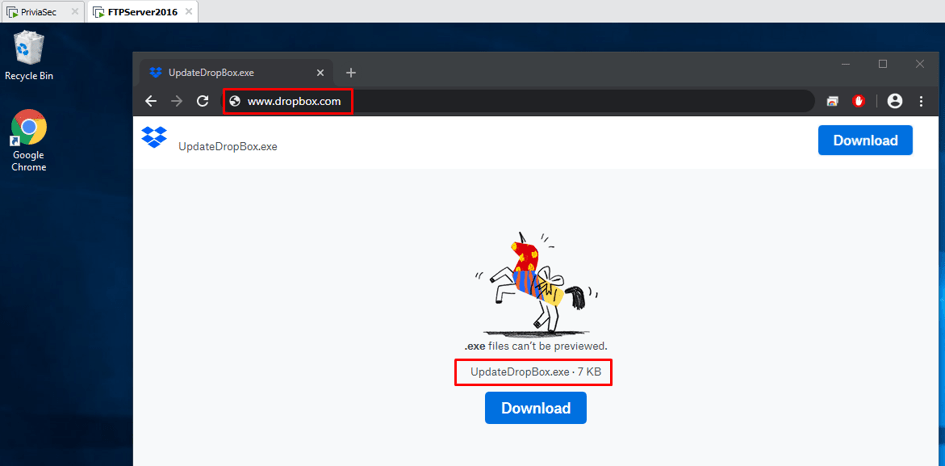This screenshot has height=466, width=945.
Task: Minimize the Chrome window
Action: point(846,64)
